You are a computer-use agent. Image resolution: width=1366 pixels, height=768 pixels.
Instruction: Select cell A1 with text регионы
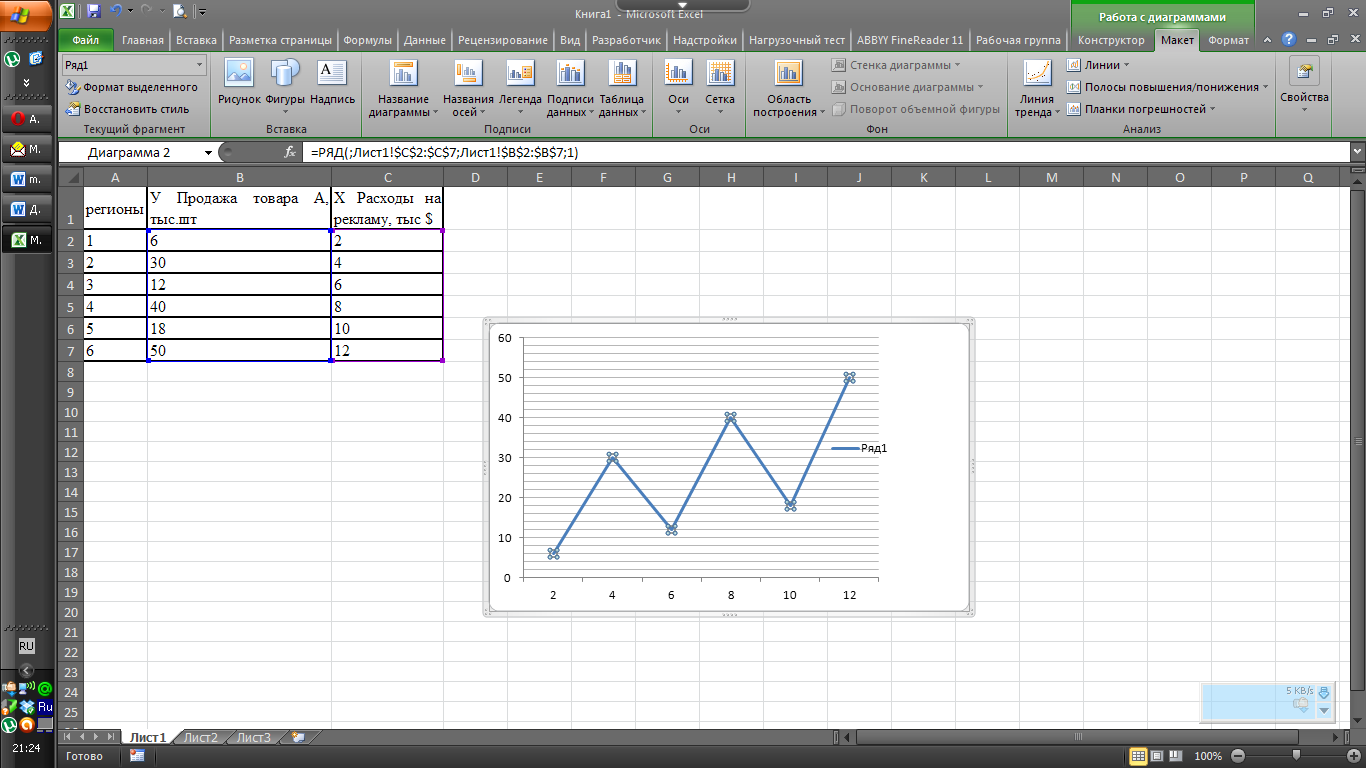(x=115, y=208)
